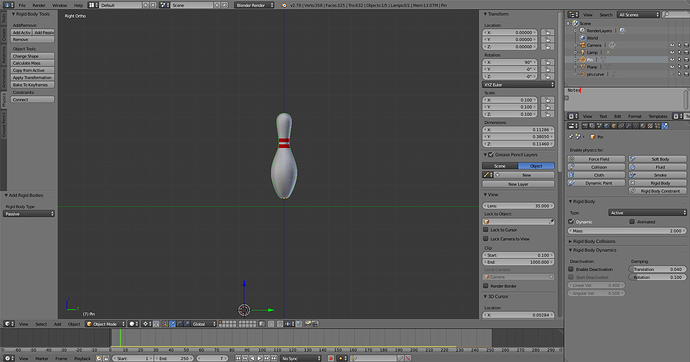Image resolution: width=690 pixels, height=362 pixels.
Task: Open the Physics properties tab icon
Action: pos(664,126)
